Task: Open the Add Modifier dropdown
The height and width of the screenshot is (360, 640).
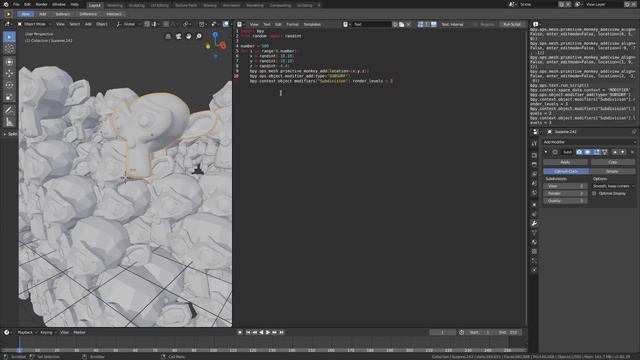Action: (589, 142)
